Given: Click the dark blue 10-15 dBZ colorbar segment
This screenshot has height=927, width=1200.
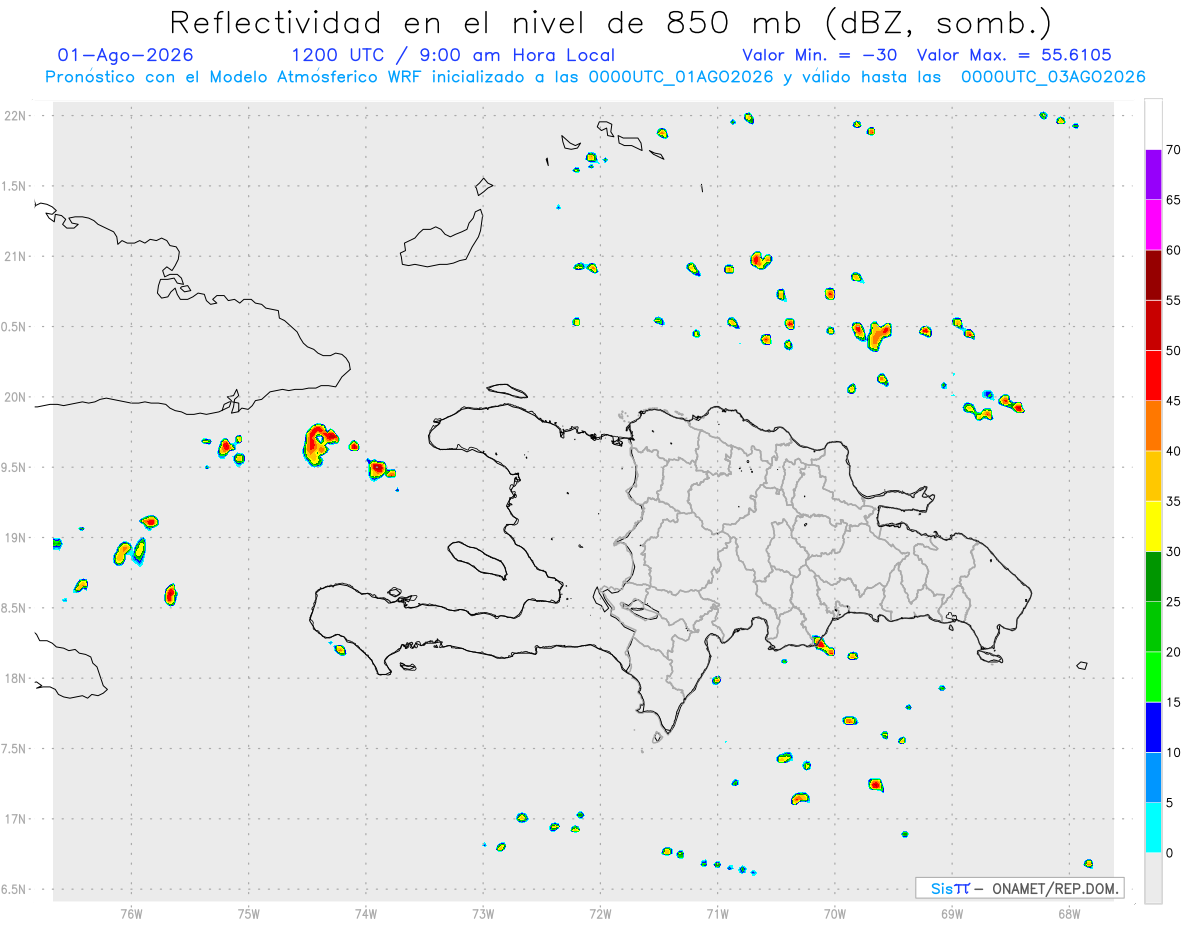Looking at the screenshot, I should pos(1153,727).
